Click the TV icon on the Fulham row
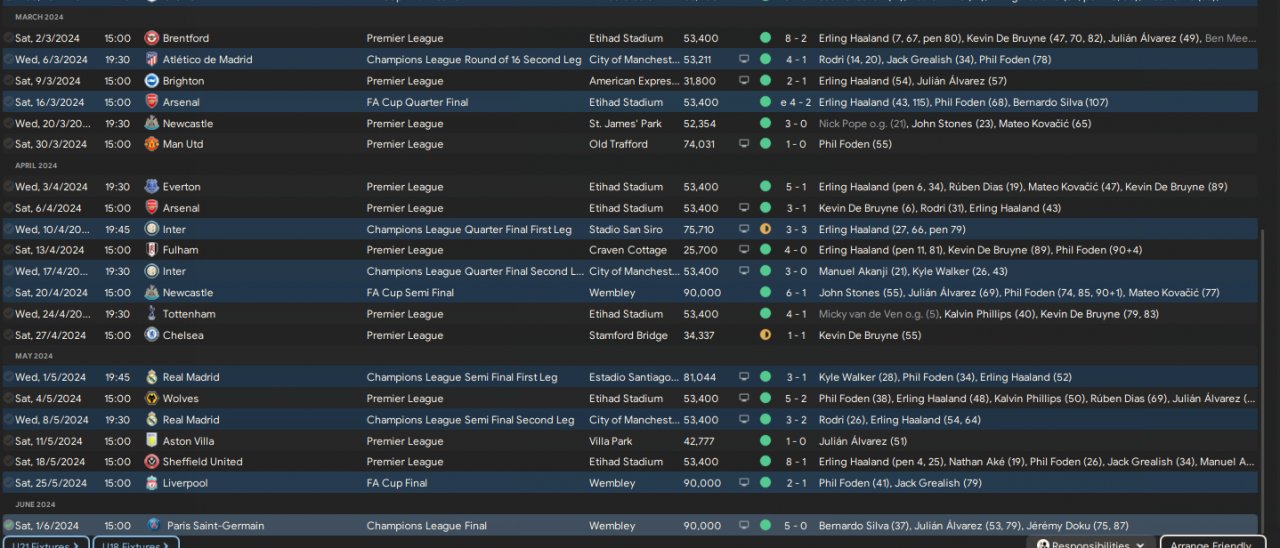 (744, 250)
